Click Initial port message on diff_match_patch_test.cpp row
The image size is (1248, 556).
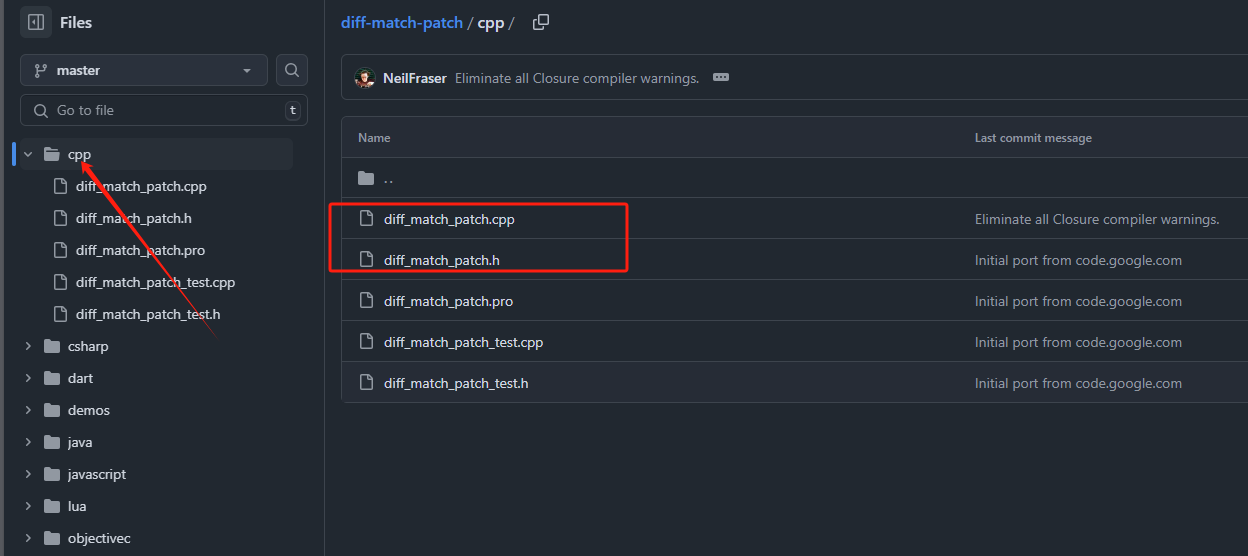tap(1078, 342)
